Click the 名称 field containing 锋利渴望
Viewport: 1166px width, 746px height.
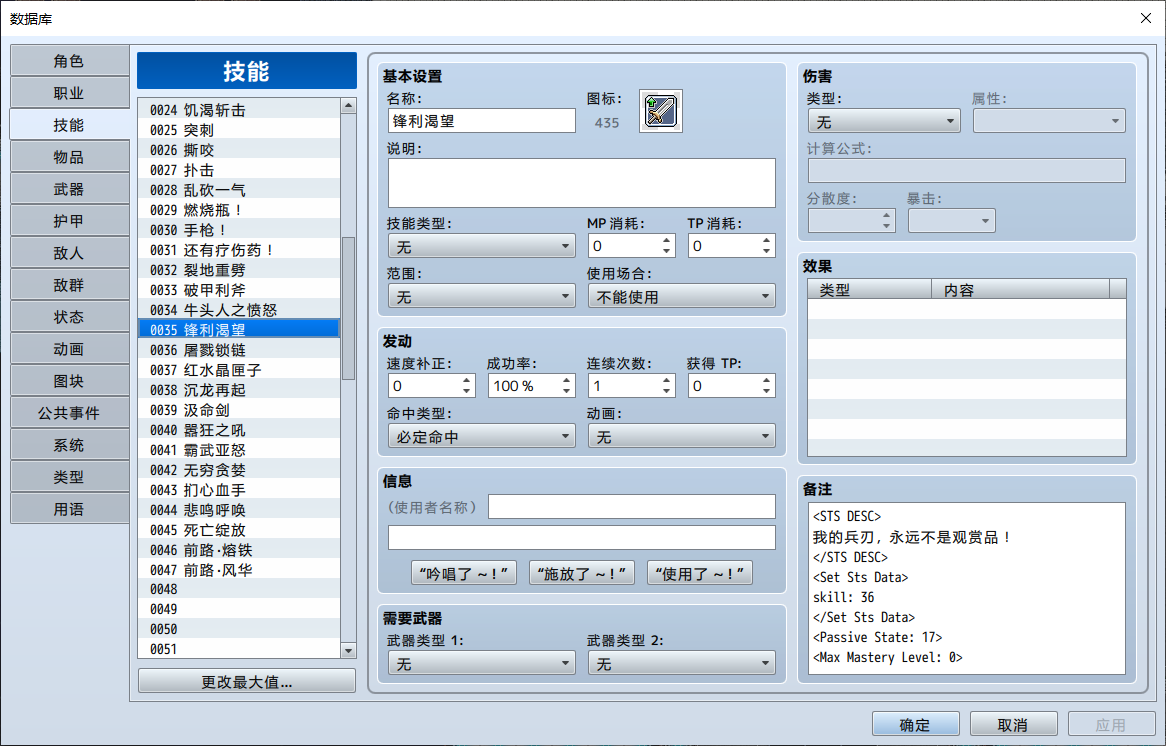(x=482, y=120)
